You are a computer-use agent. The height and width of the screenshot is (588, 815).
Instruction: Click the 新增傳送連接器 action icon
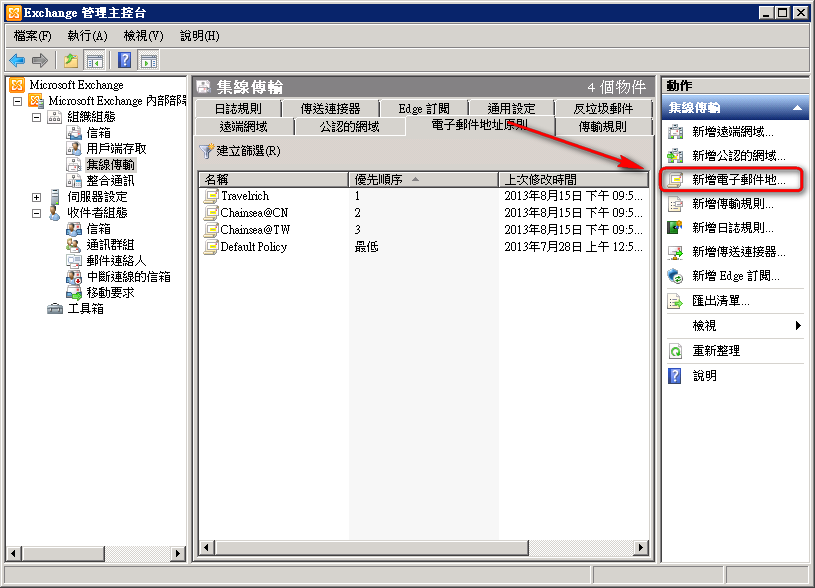[675, 252]
